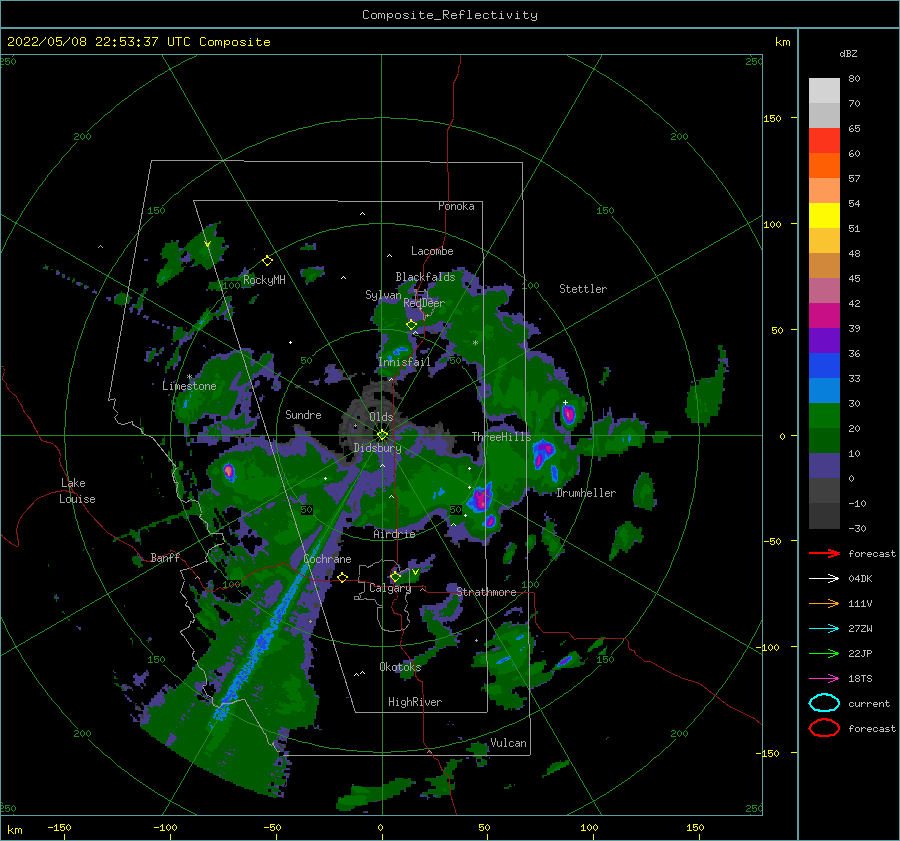
Task: Click the magenta storm core west of Sundre
Action: pos(229,472)
